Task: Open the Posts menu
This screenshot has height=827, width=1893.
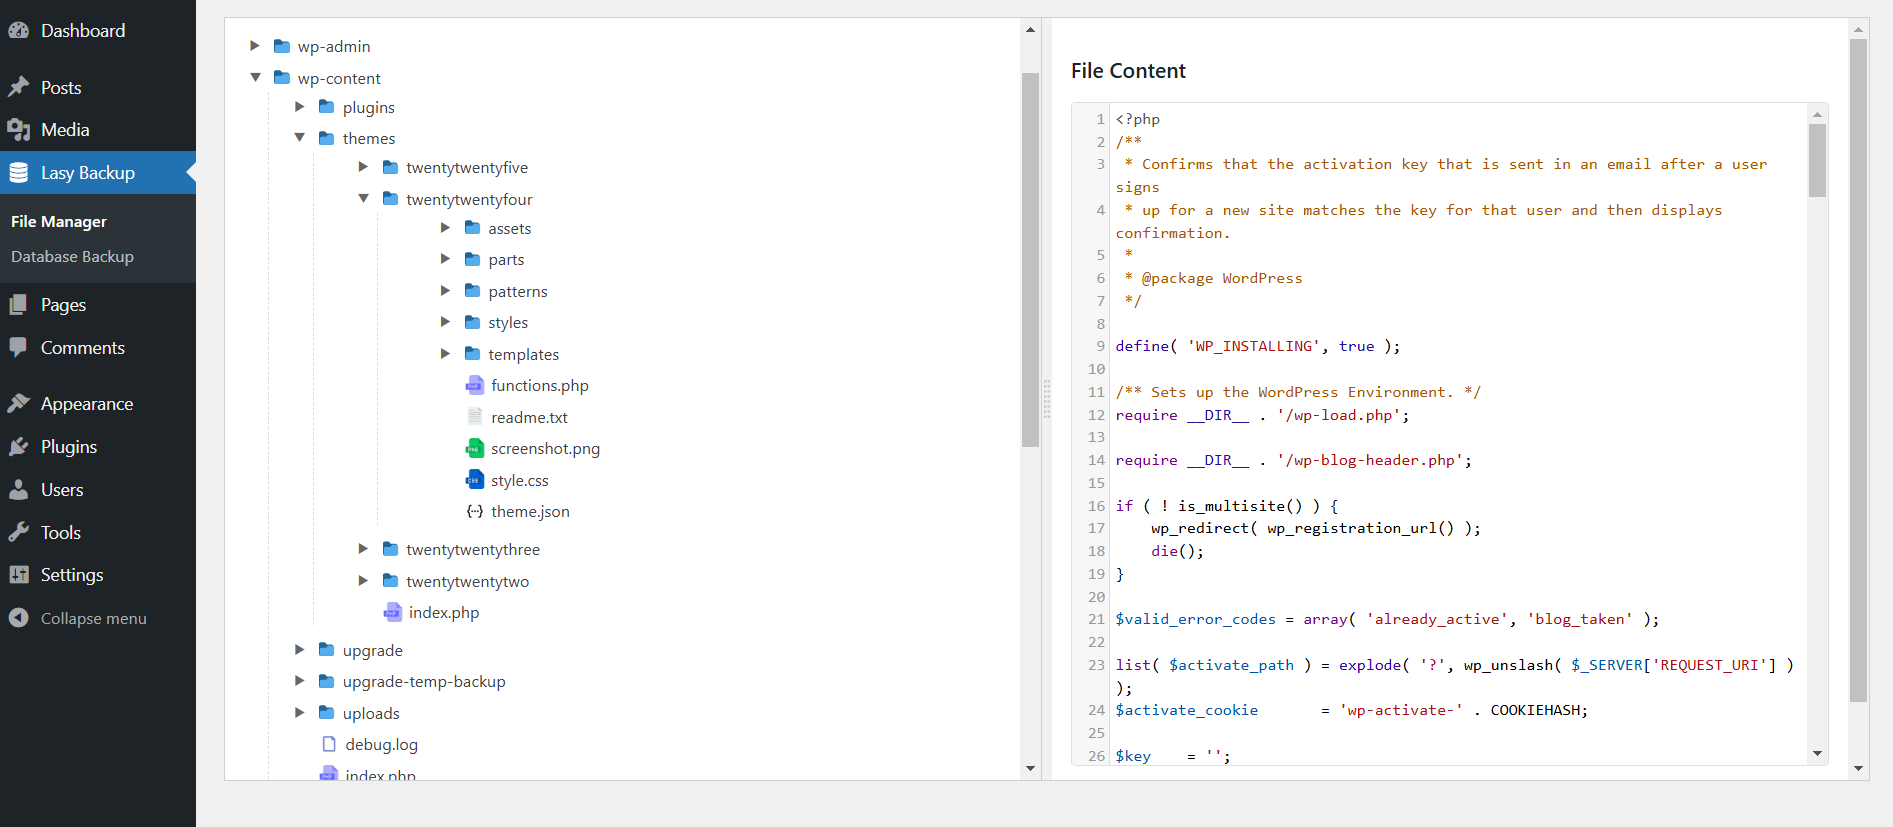Action: coord(98,87)
